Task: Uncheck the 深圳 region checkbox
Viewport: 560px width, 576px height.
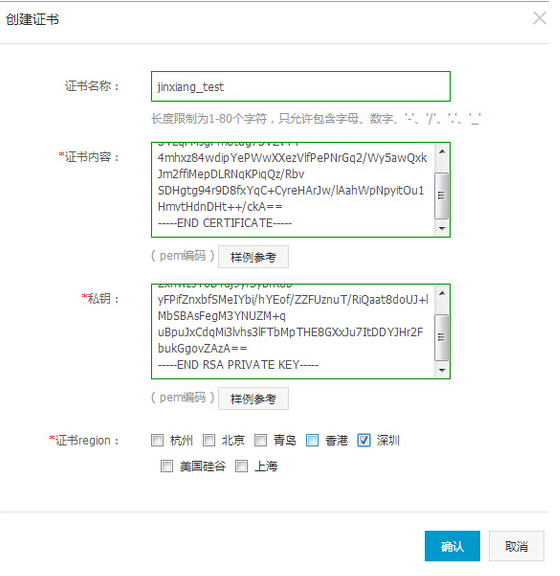Action: (x=364, y=440)
